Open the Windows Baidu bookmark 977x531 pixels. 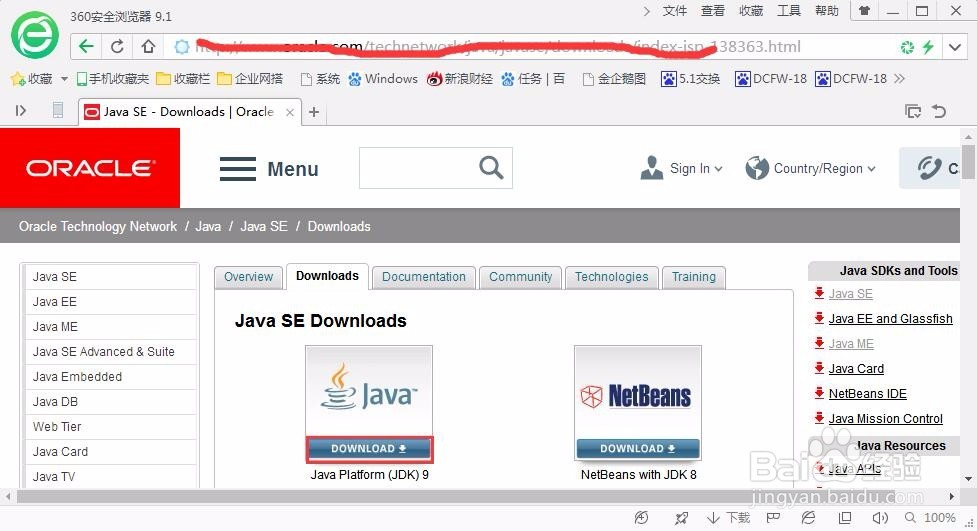tap(383, 79)
